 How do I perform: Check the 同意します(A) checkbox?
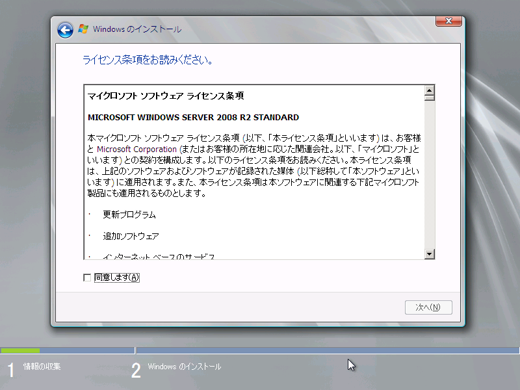point(87,277)
